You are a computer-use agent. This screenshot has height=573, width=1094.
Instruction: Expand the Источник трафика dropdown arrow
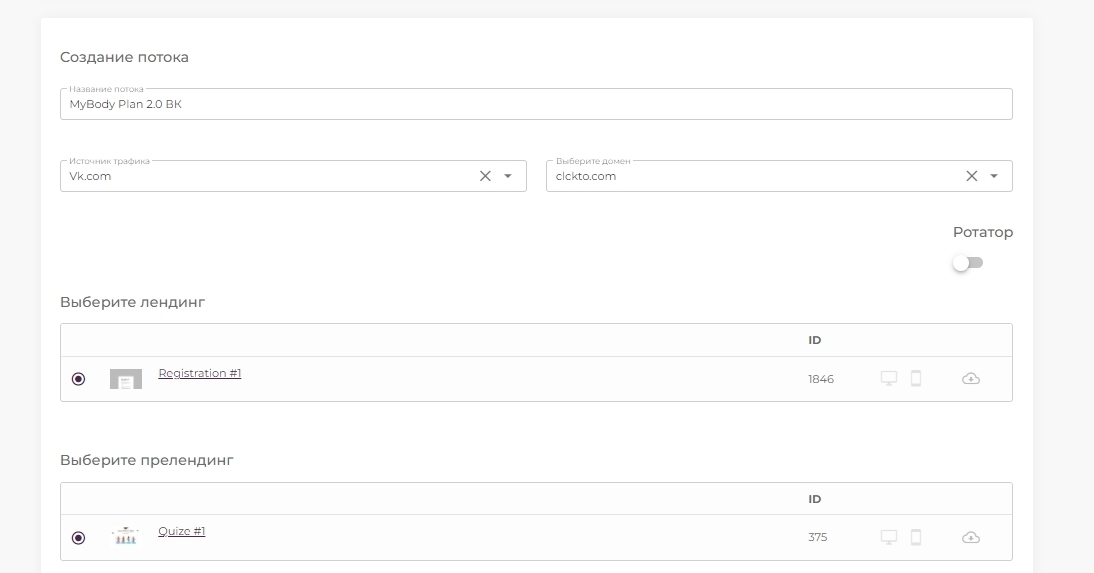(508, 176)
